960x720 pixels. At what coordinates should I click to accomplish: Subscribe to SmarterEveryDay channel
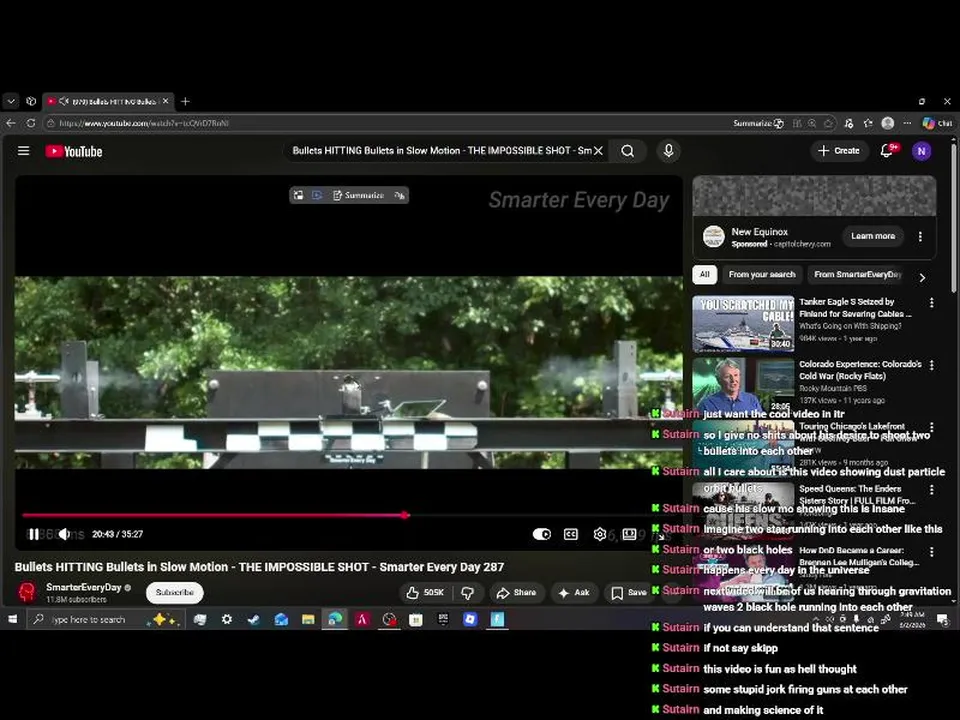tap(174, 593)
